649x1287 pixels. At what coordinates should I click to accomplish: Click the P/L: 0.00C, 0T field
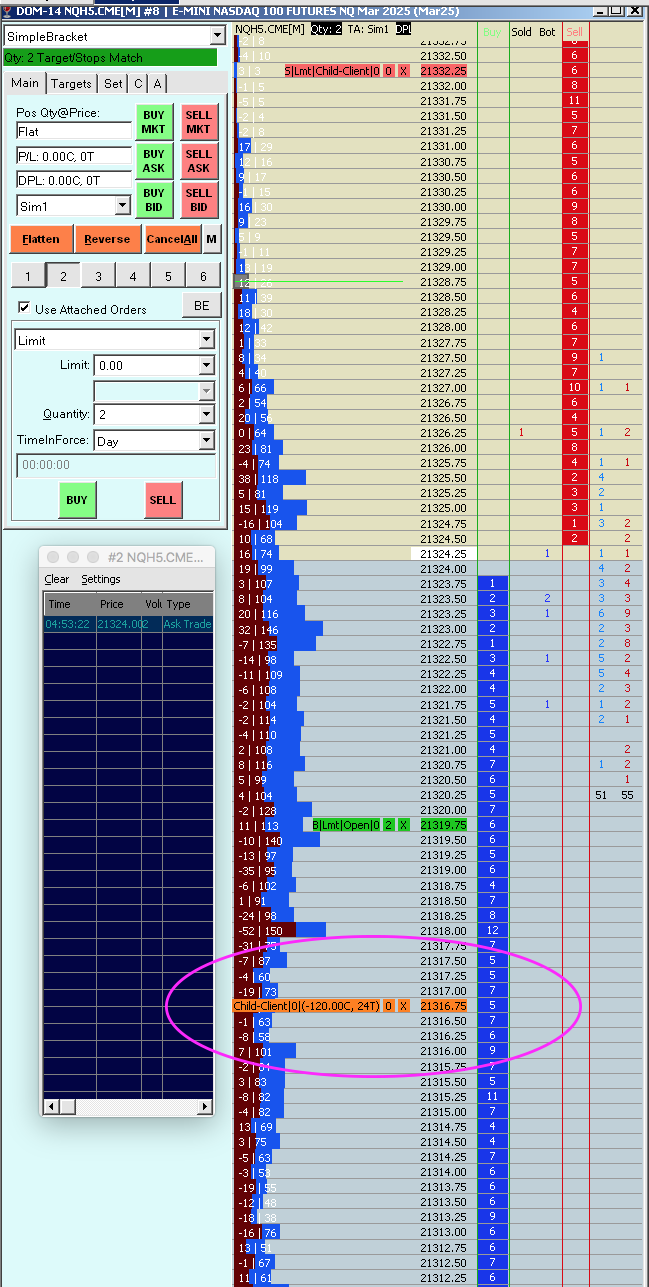click(x=74, y=156)
